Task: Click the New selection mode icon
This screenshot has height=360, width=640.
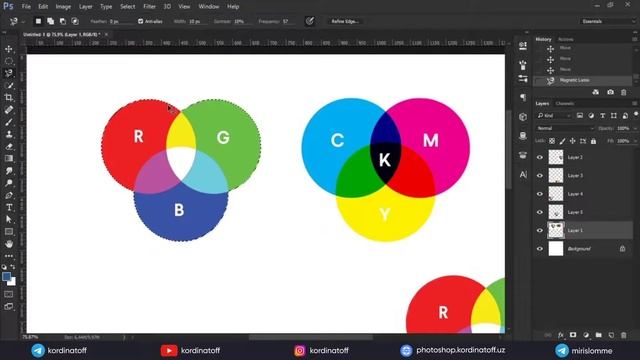Action: pyautogui.click(x=38, y=21)
